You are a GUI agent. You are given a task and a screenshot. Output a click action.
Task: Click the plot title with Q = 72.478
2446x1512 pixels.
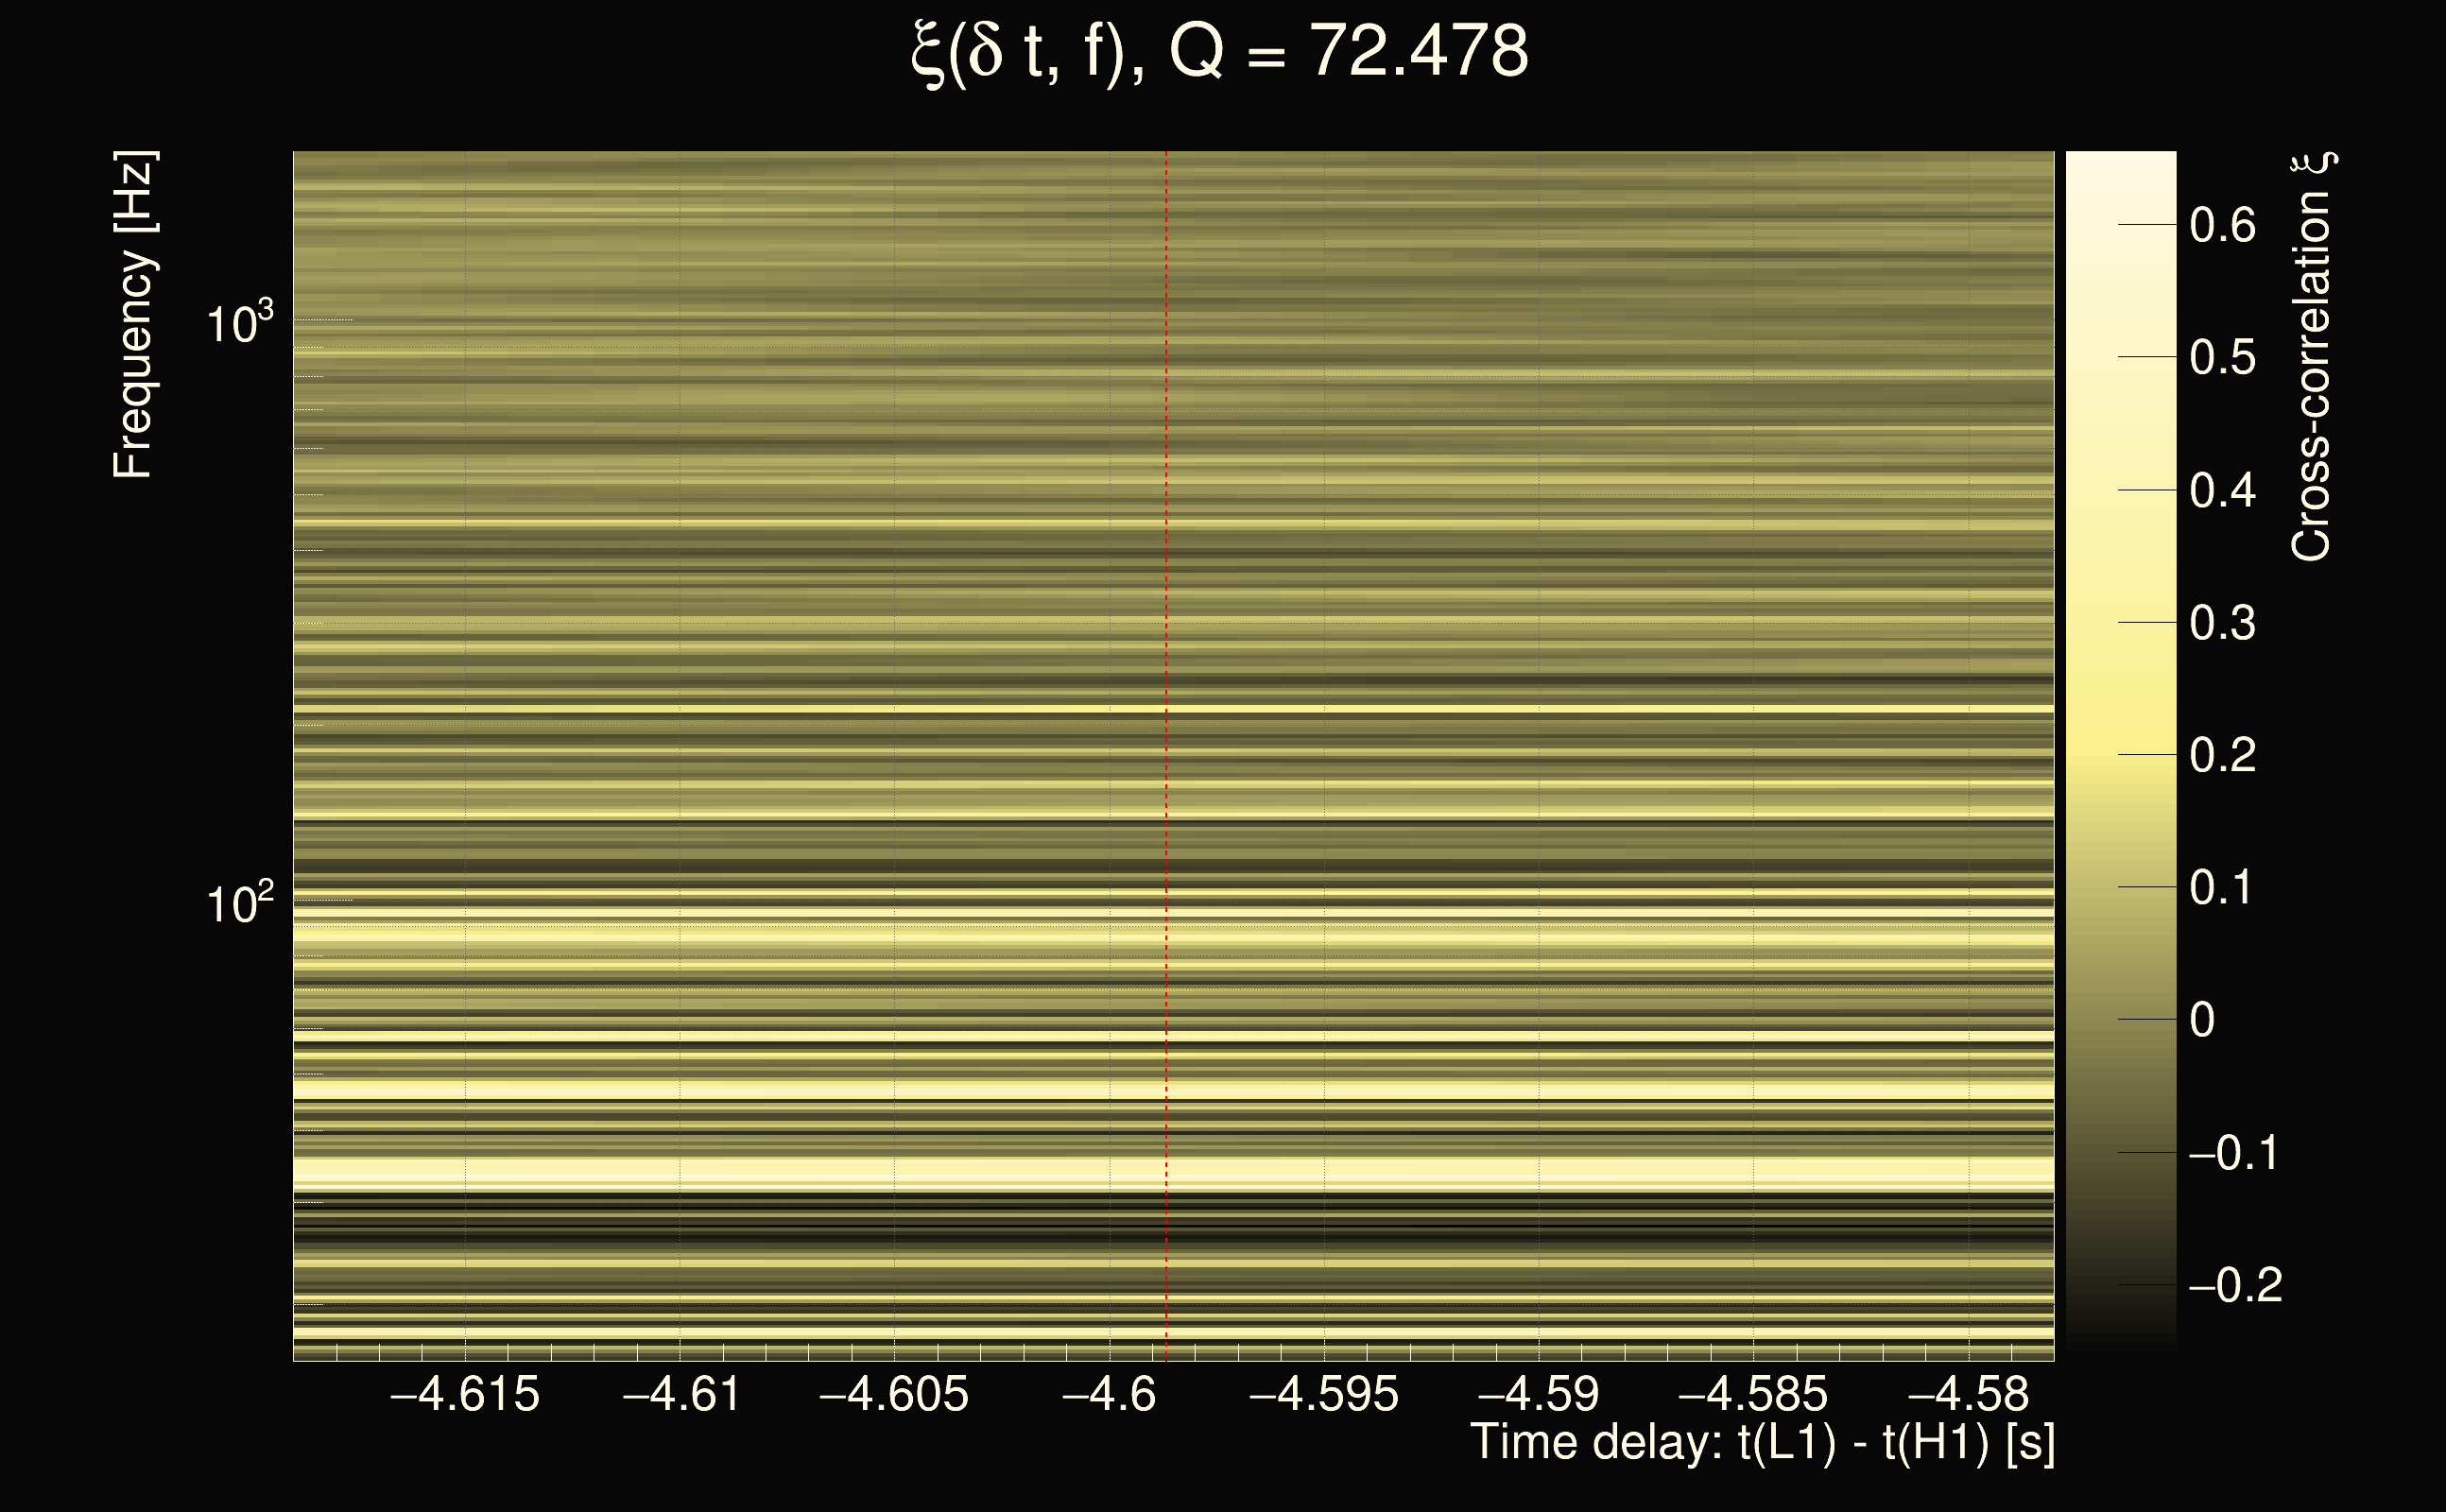click(1220, 52)
